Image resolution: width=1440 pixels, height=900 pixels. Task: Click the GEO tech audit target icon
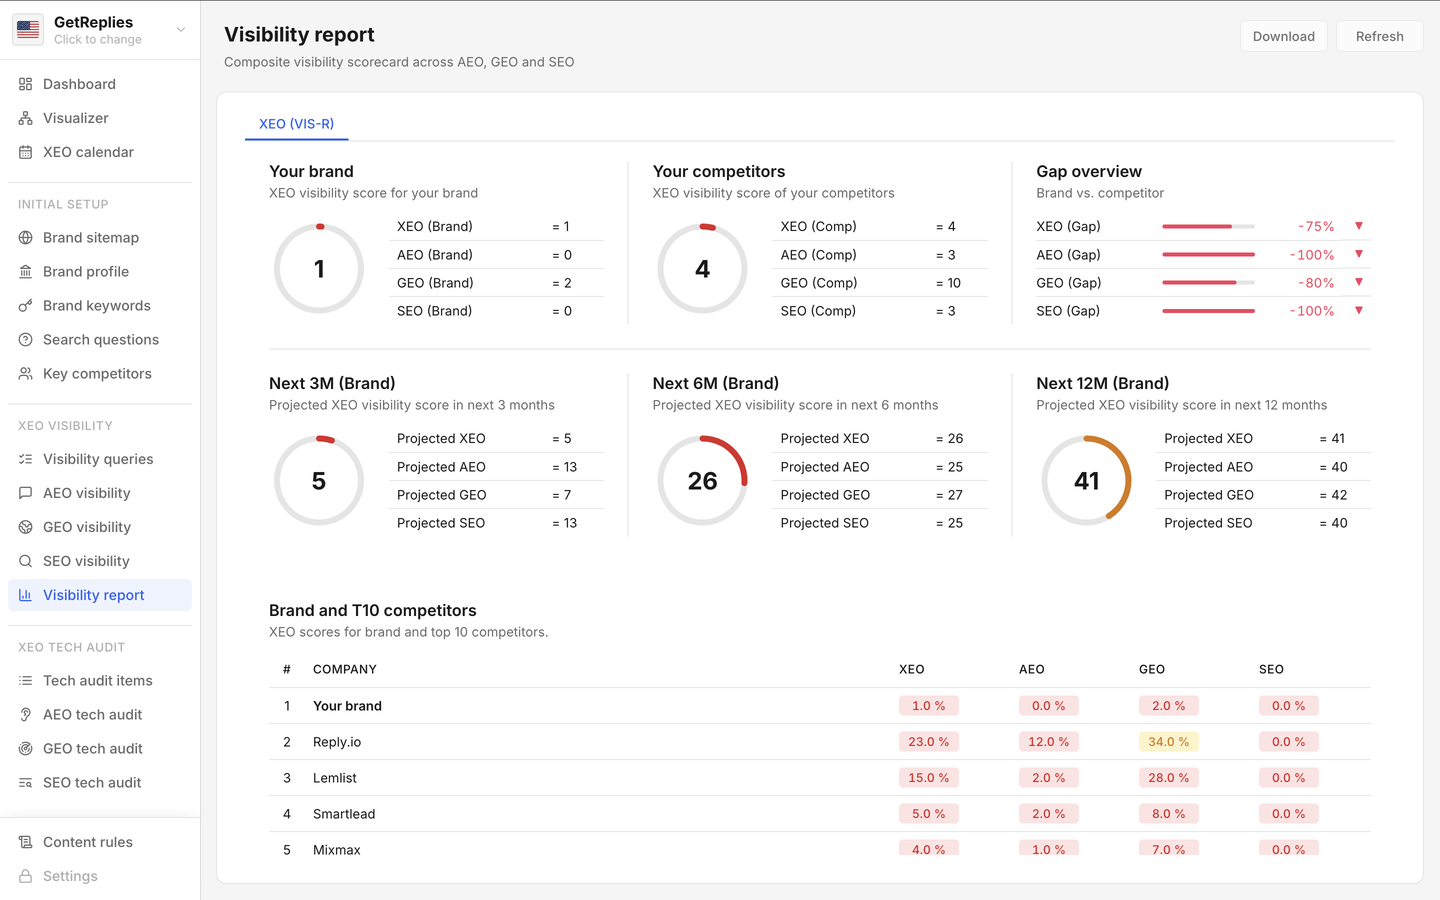coord(26,749)
